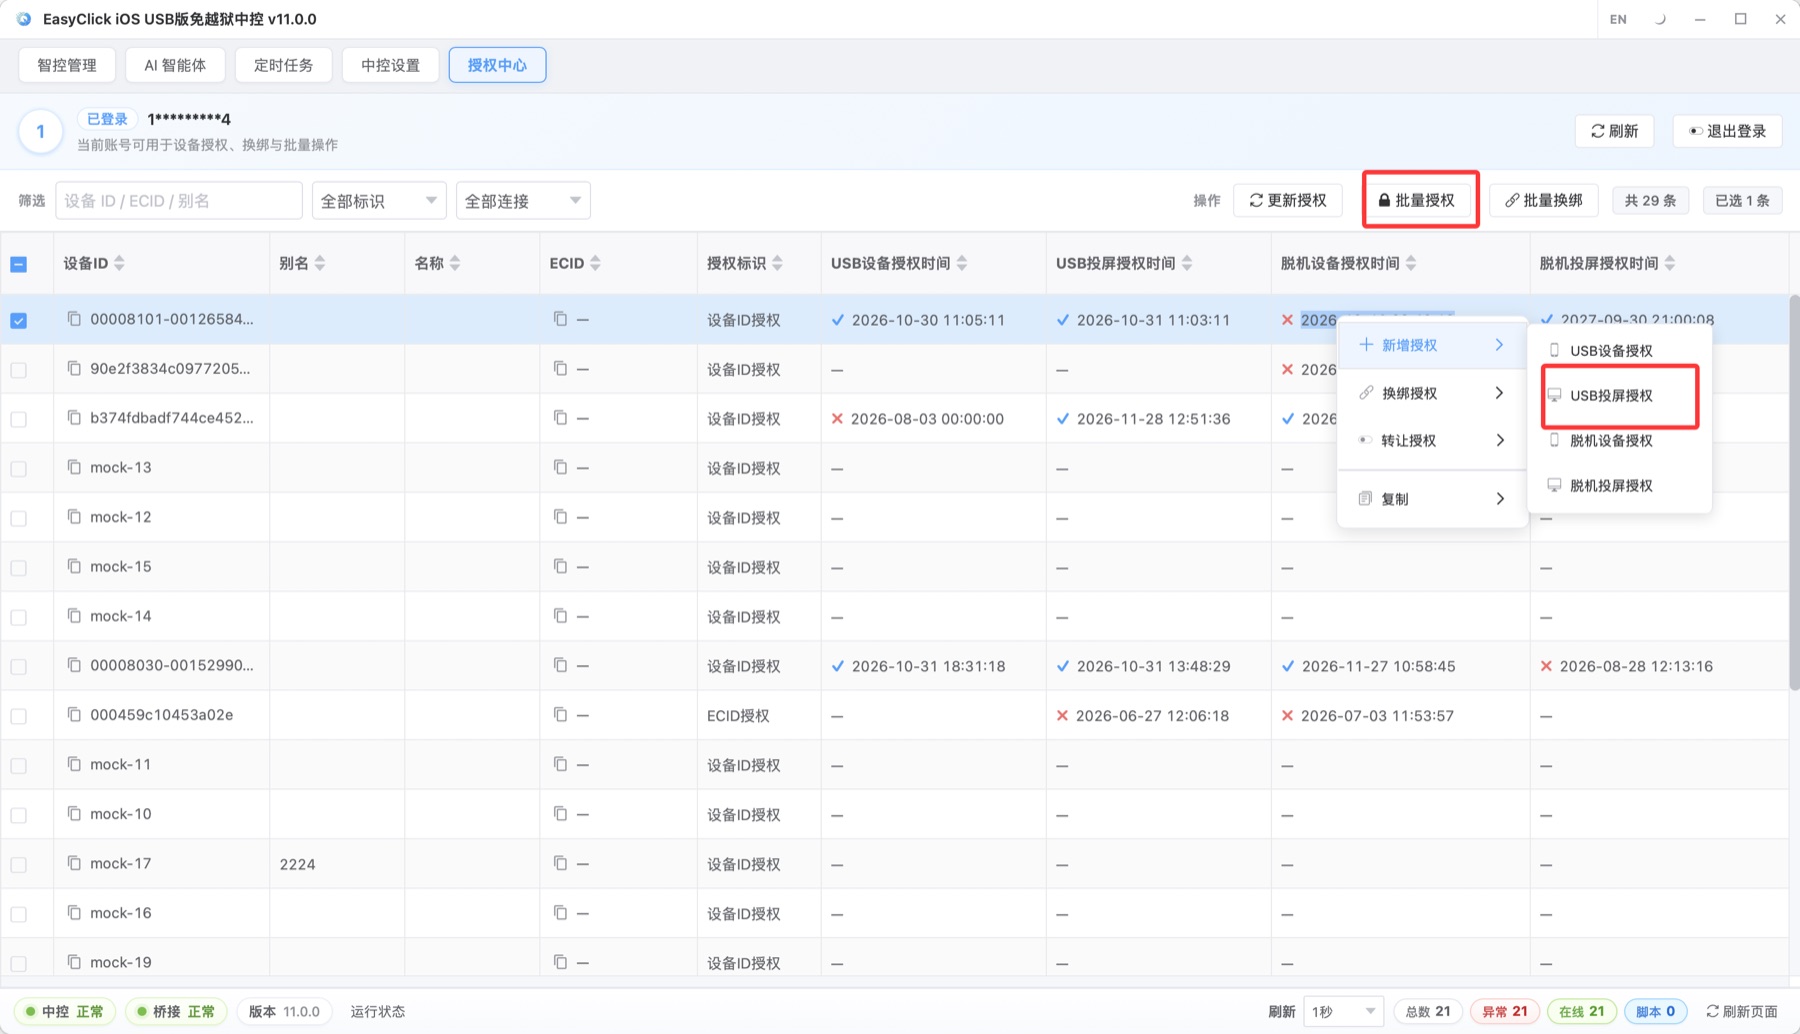Viewport: 1800px width, 1034px height.
Task: Click the 退出登录 button
Action: click(1727, 131)
